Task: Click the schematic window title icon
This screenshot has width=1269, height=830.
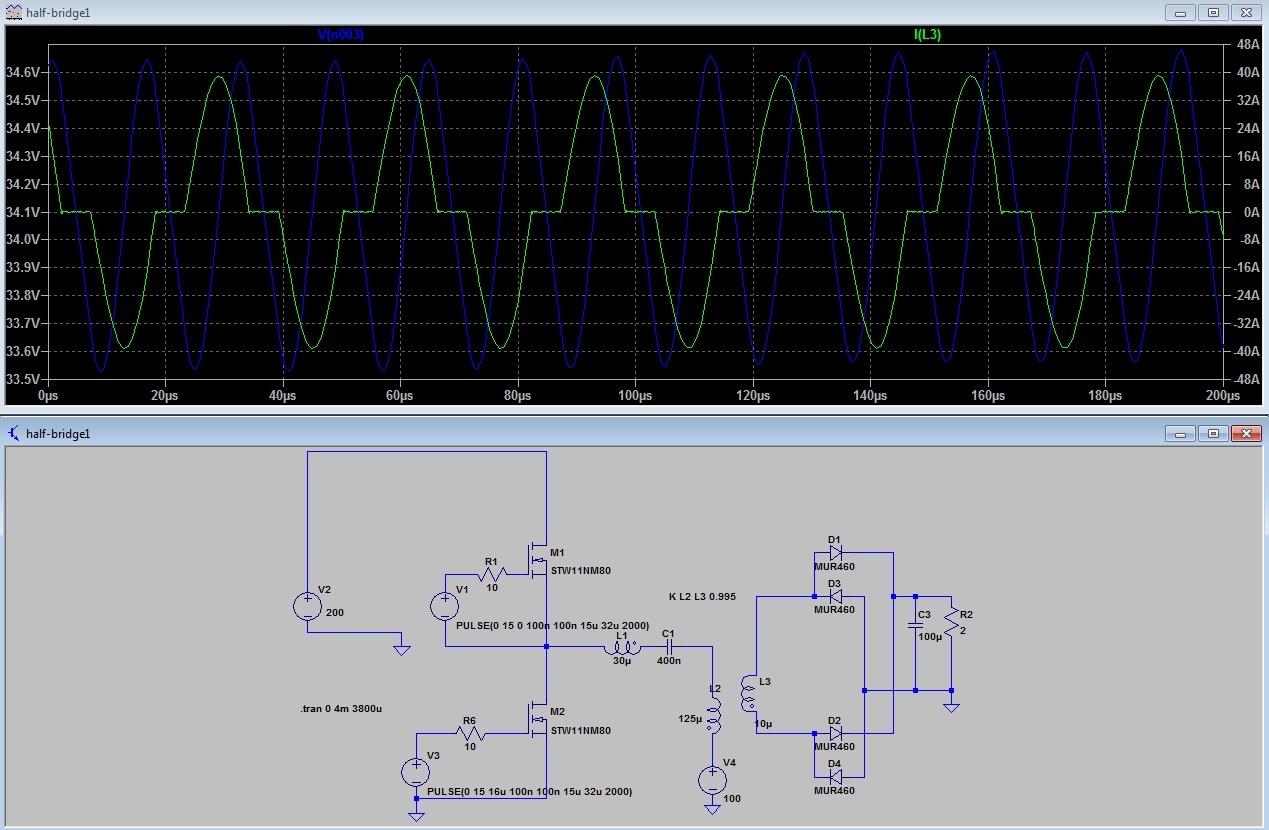Action: coord(13,433)
